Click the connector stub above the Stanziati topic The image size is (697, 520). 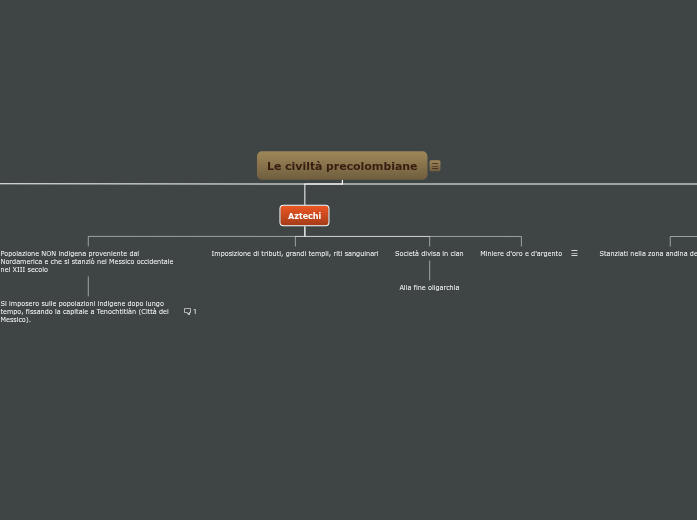(x=670, y=241)
